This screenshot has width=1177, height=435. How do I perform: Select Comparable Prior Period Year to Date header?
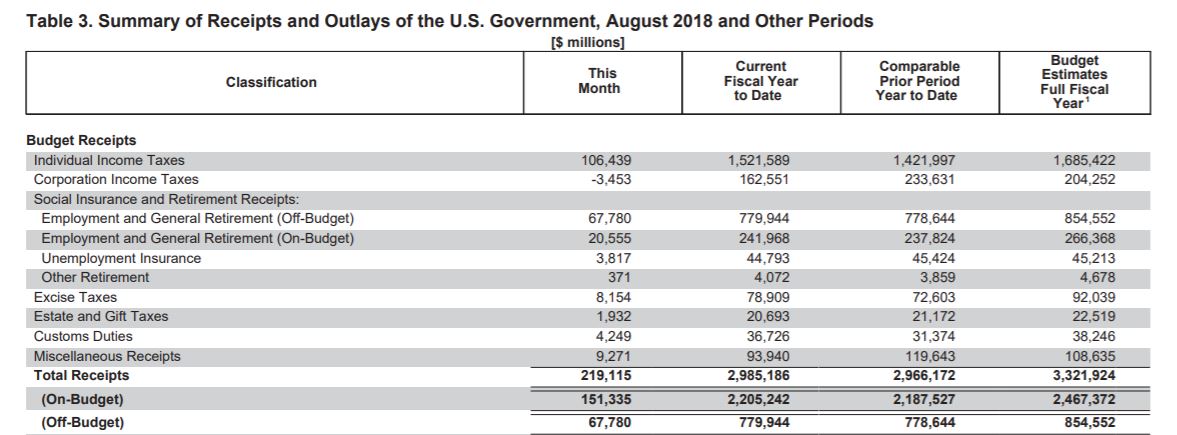tap(919, 81)
